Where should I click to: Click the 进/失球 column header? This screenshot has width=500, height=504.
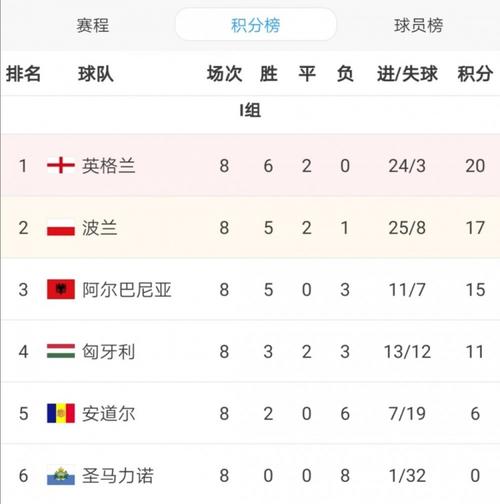pos(407,74)
